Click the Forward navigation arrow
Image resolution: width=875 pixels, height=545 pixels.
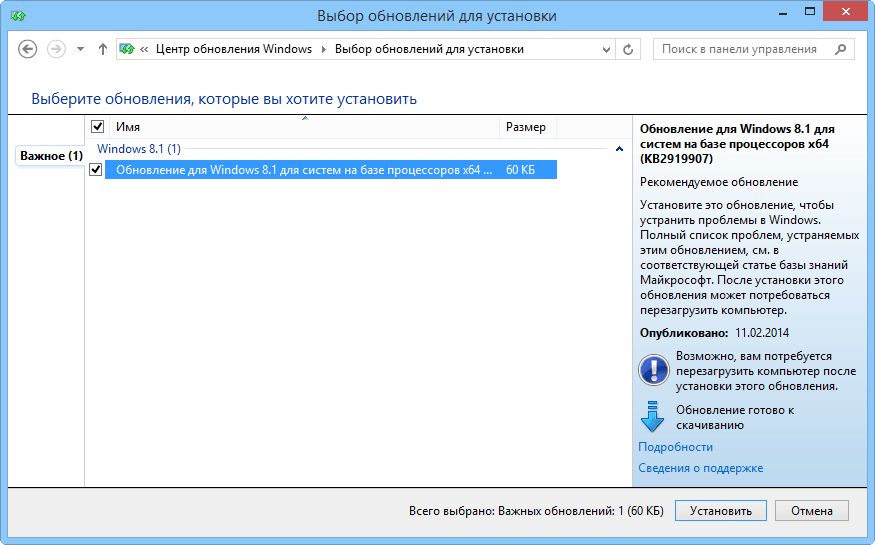click(56, 49)
